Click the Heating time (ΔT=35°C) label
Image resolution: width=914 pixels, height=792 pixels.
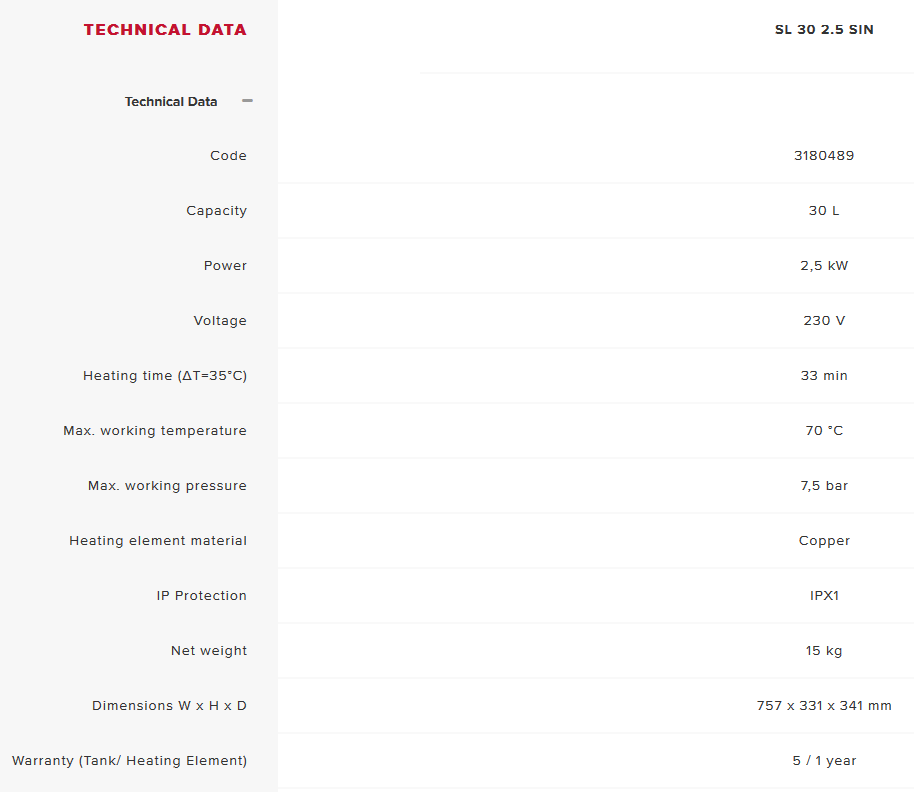point(165,376)
